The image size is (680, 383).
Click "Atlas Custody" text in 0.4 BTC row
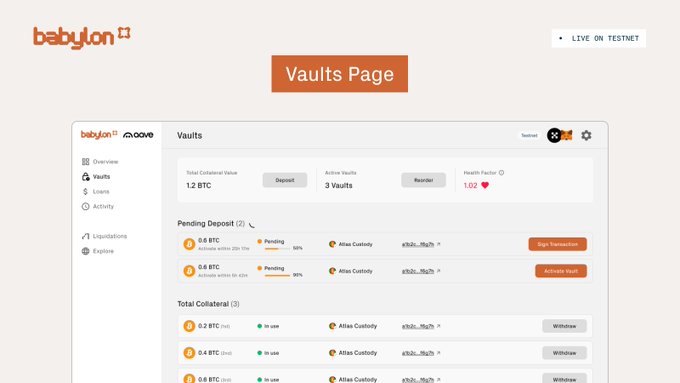point(358,353)
